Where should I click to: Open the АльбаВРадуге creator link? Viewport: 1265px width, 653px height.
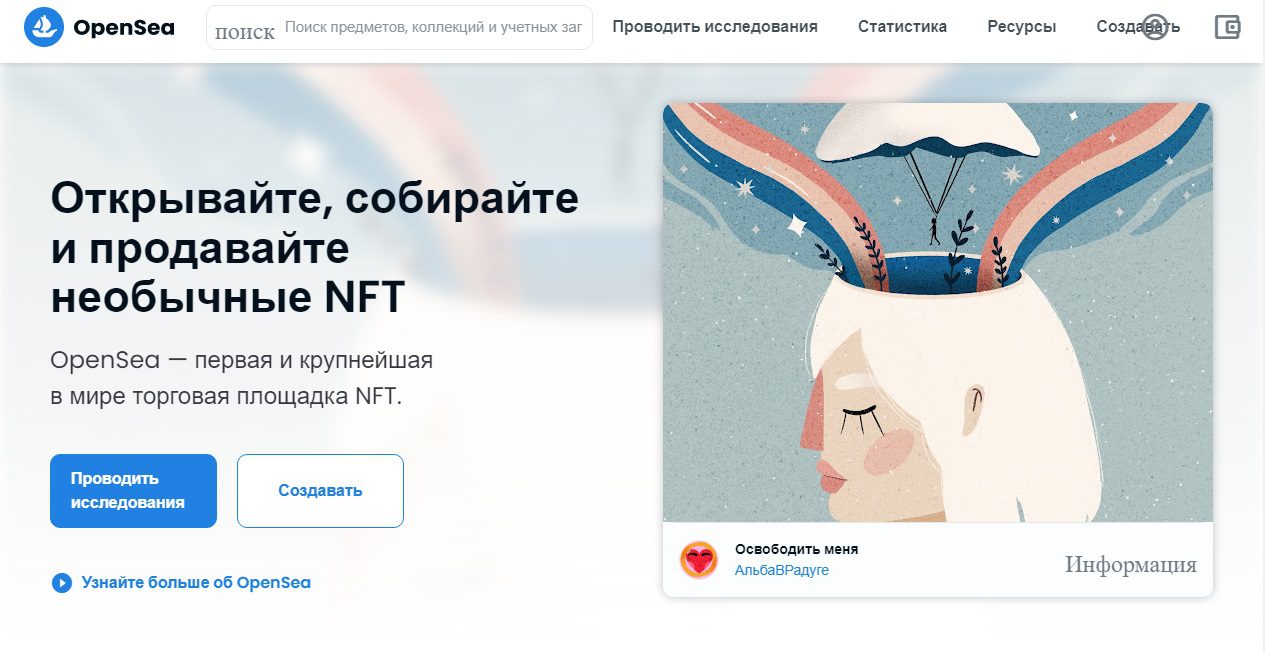[x=782, y=570]
